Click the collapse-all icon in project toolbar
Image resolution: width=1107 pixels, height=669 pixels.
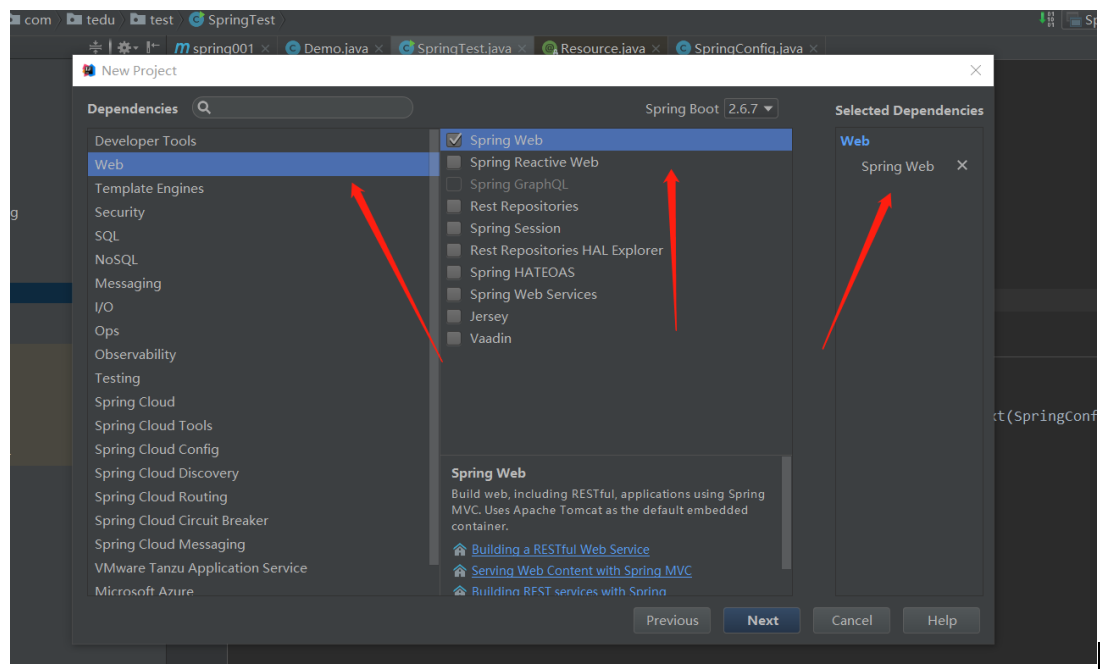click(x=95, y=47)
